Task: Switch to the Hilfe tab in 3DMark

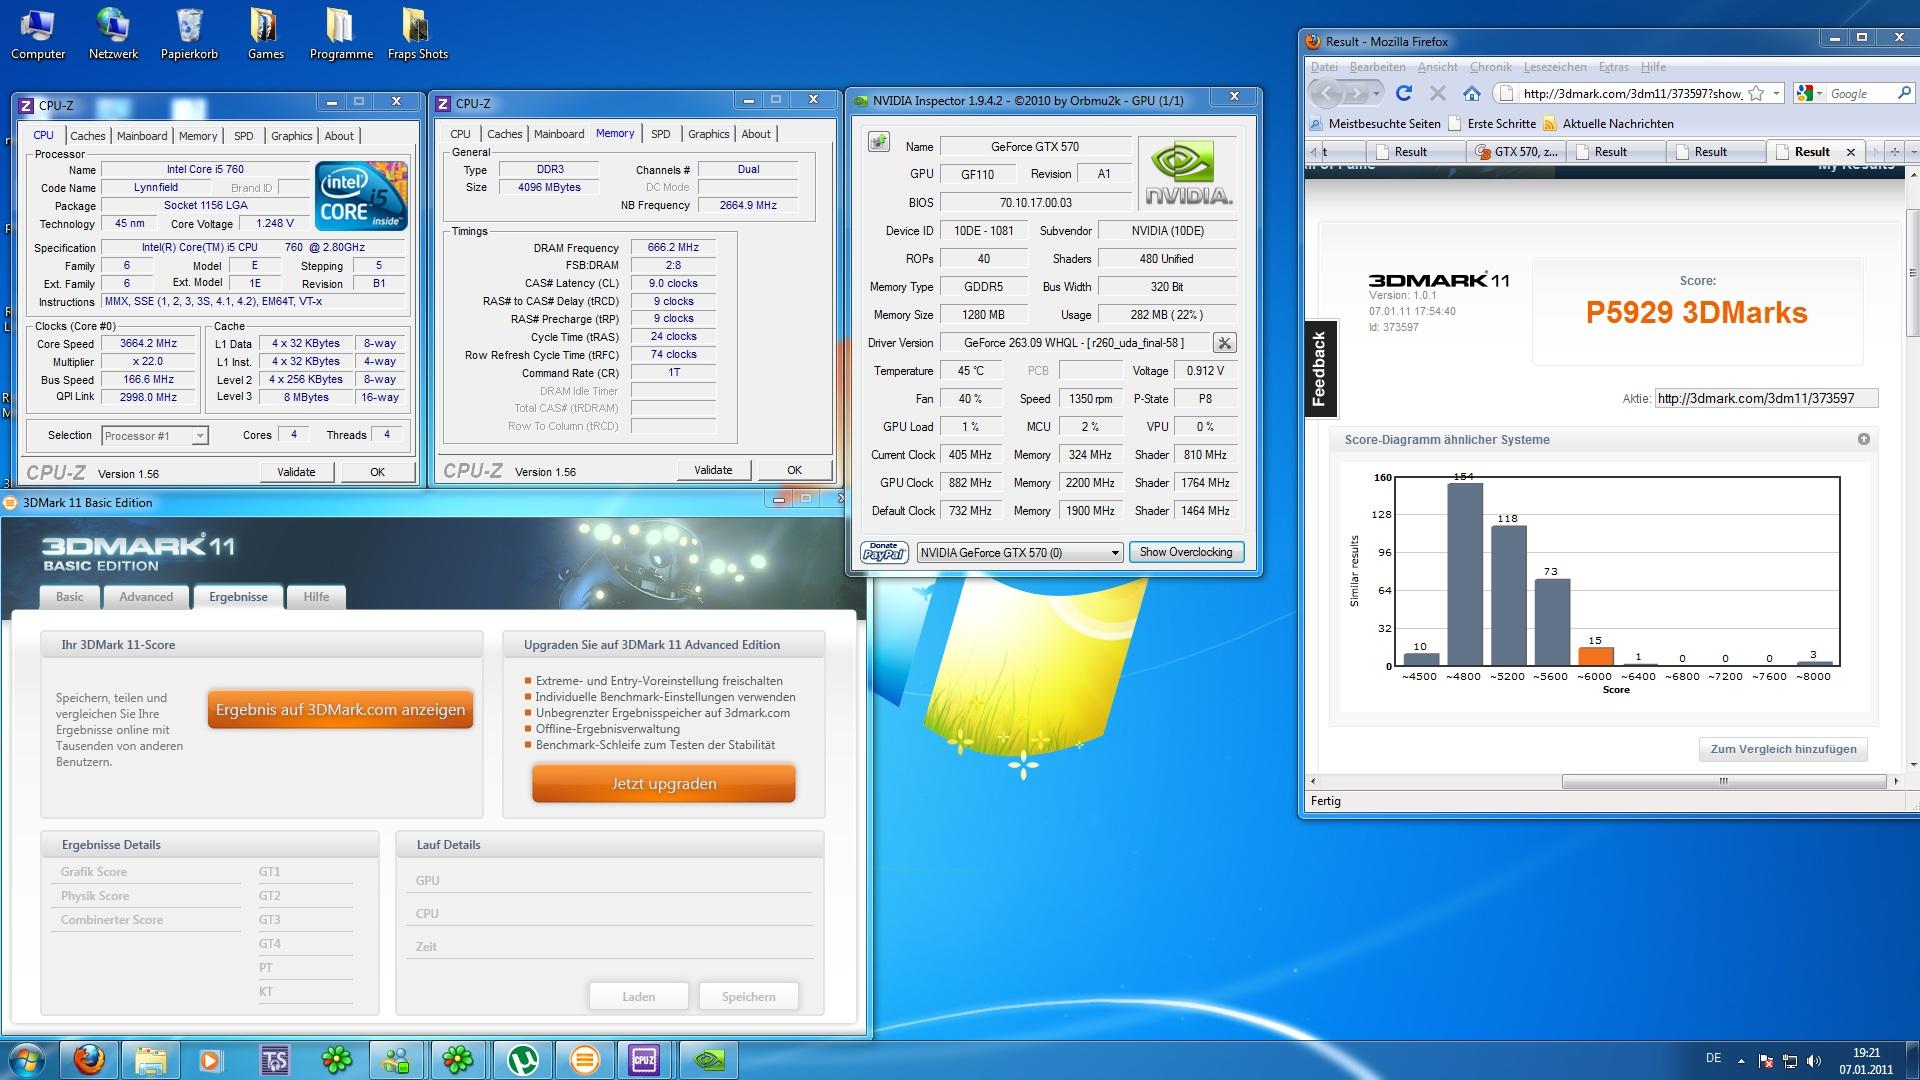Action: pyautogui.click(x=316, y=597)
